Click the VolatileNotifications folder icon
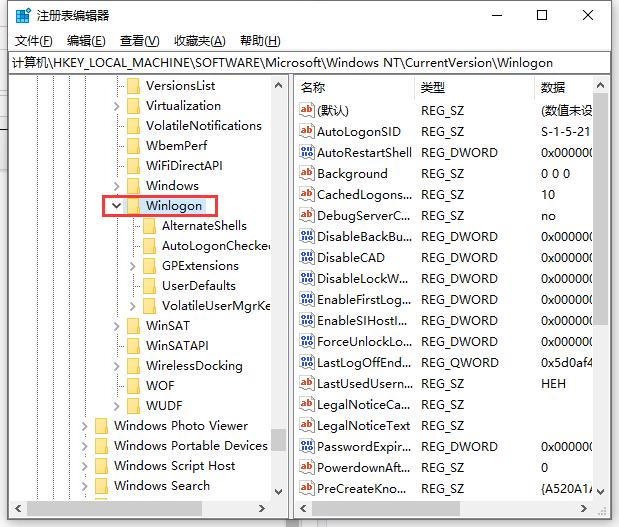 pos(133,126)
